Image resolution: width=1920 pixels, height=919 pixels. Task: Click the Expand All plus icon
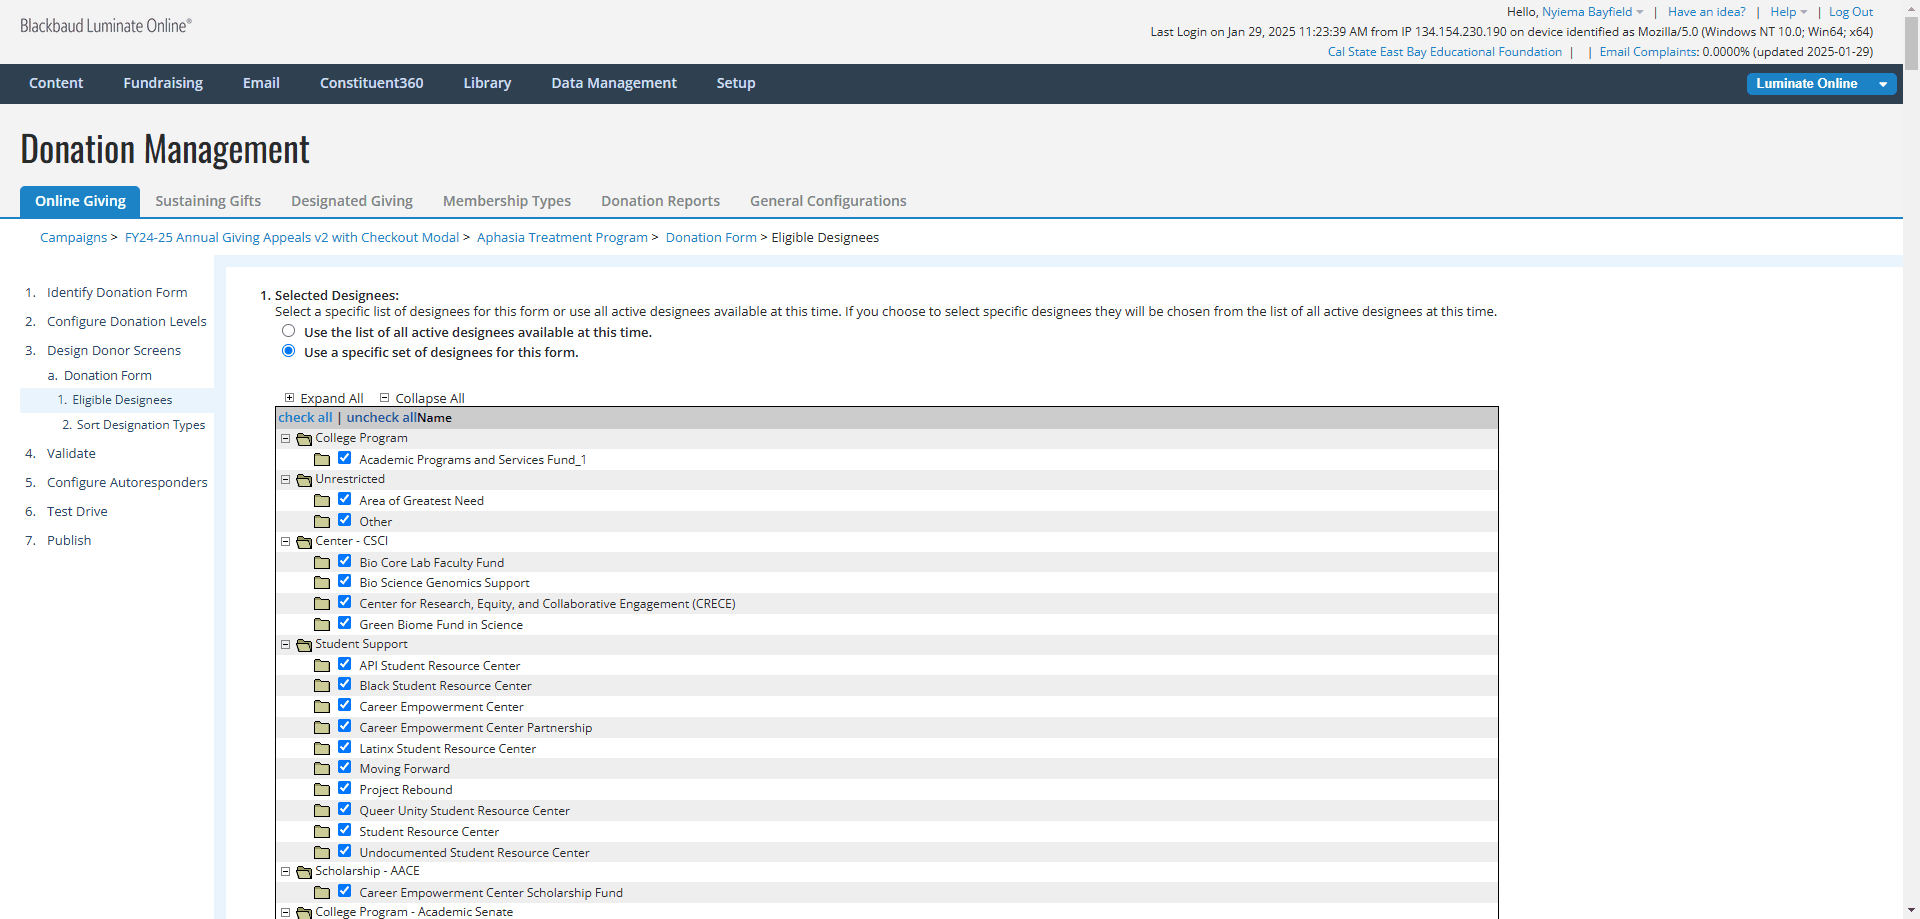click(x=289, y=398)
